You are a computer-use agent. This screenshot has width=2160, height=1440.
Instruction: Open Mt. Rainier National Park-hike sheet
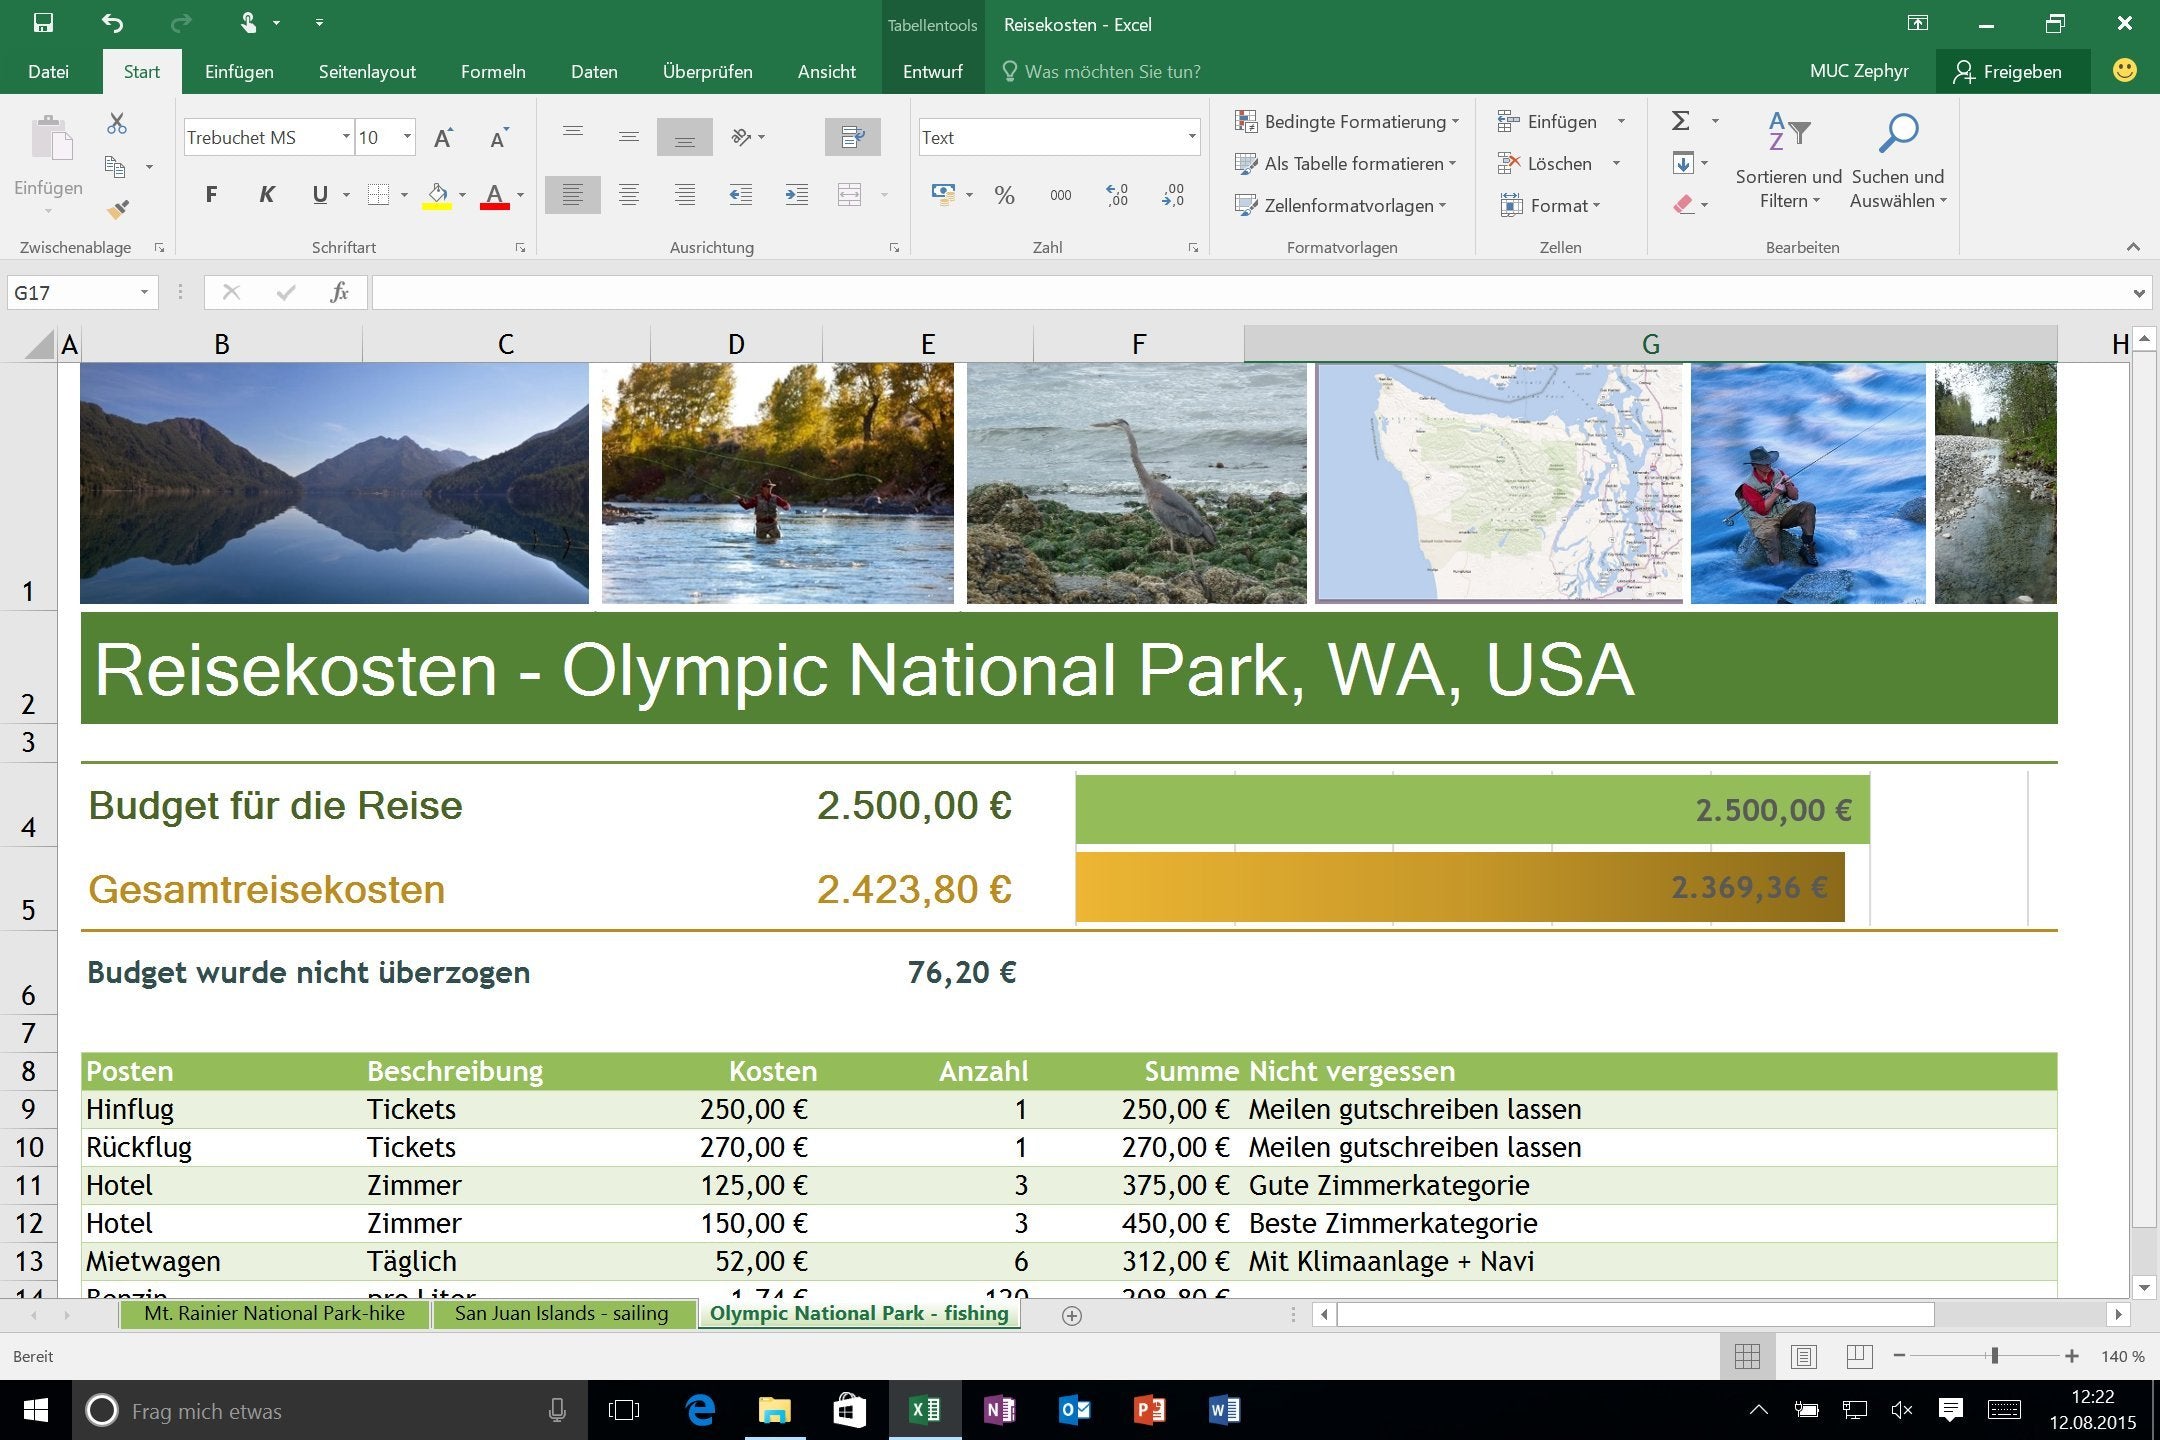click(275, 1314)
